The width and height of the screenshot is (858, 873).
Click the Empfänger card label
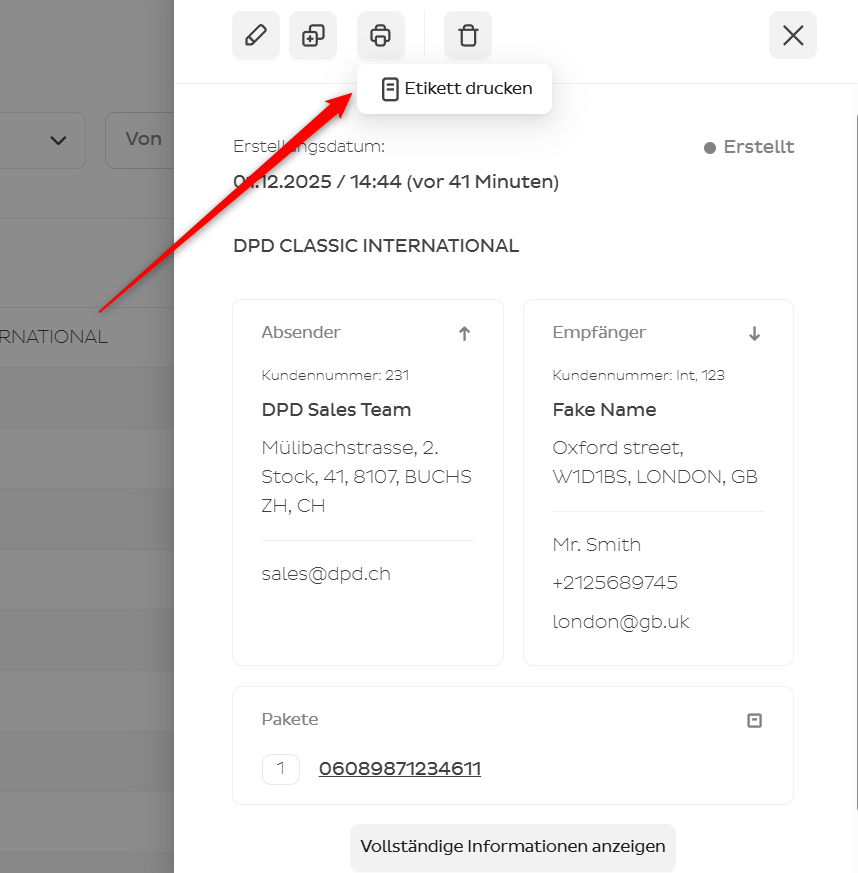[x=599, y=332]
